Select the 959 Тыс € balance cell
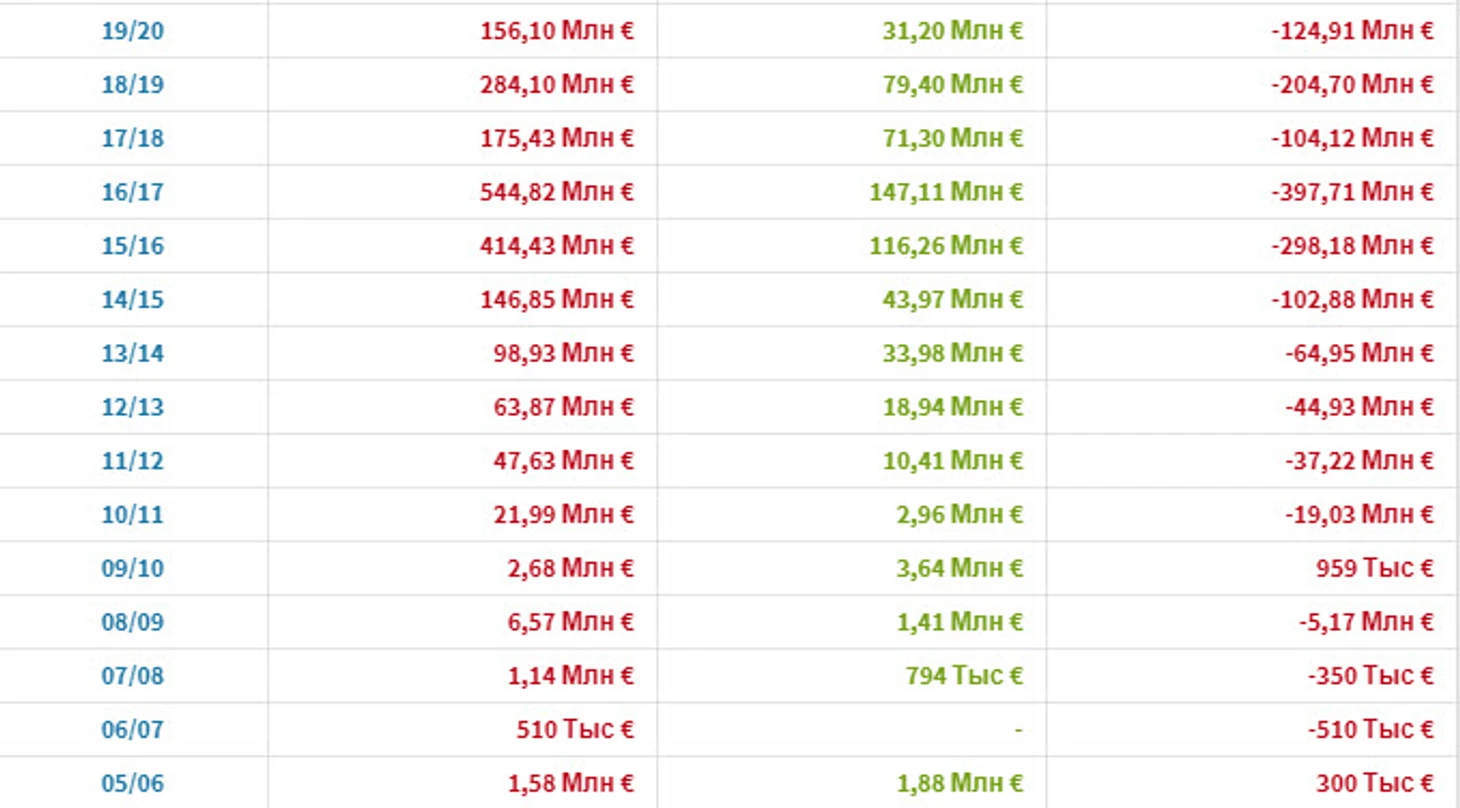Image resolution: width=1460 pixels, height=808 pixels. pyautogui.click(x=1252, y=569)
